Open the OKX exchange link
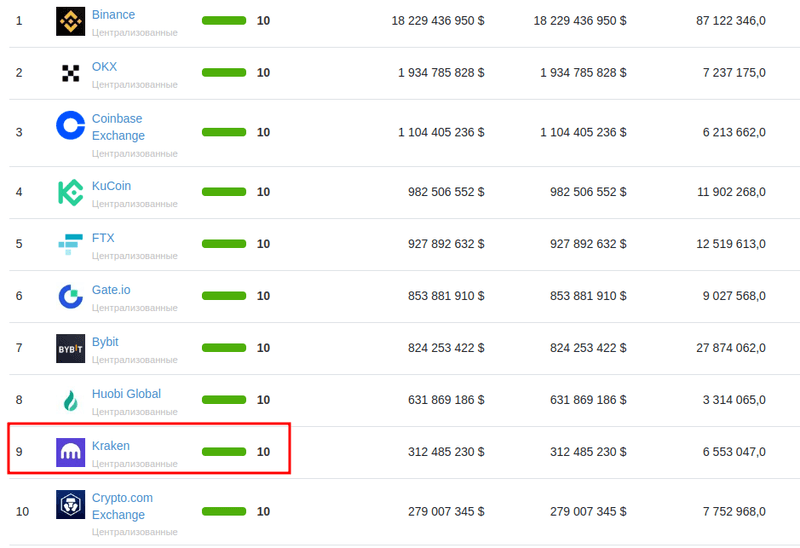The image size is (800, 548). (105, 67)
